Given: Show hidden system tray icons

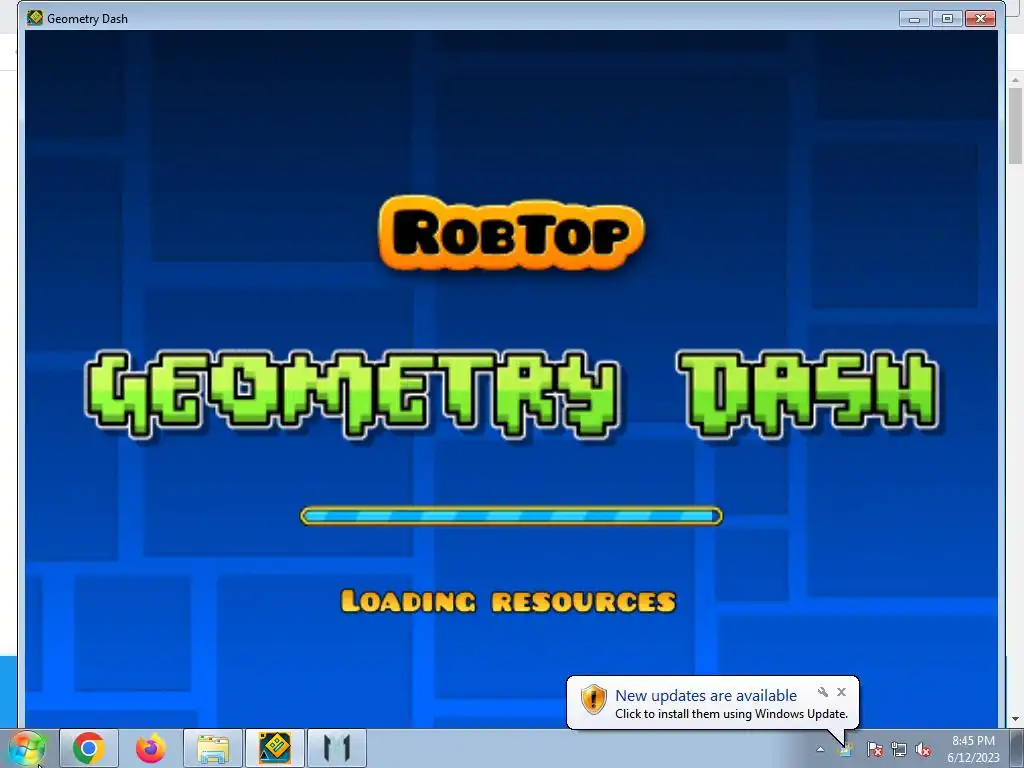Looking at the screenshot, I should pyautogui.click(x=820, y=750).
